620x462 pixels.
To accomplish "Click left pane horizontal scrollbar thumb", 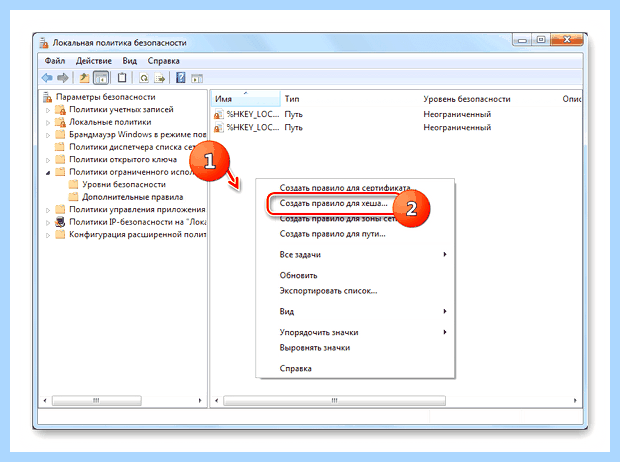I will tap(96, 400).
